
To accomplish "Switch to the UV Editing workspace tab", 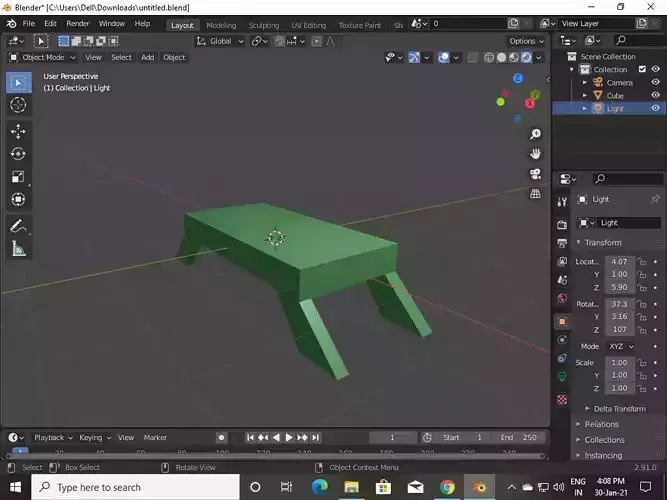I will [309, 26].
